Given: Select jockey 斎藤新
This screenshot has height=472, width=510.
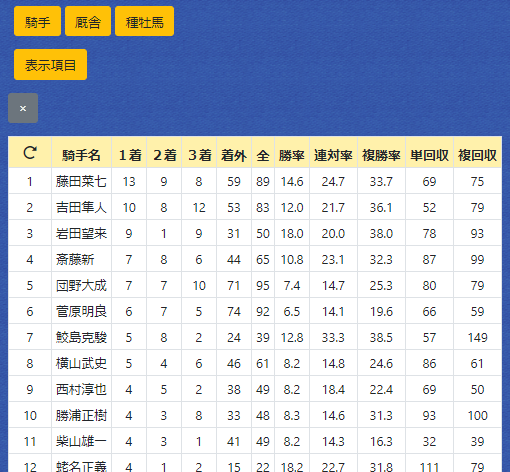Looking at the screenshot, I should (x=75, y=259).
